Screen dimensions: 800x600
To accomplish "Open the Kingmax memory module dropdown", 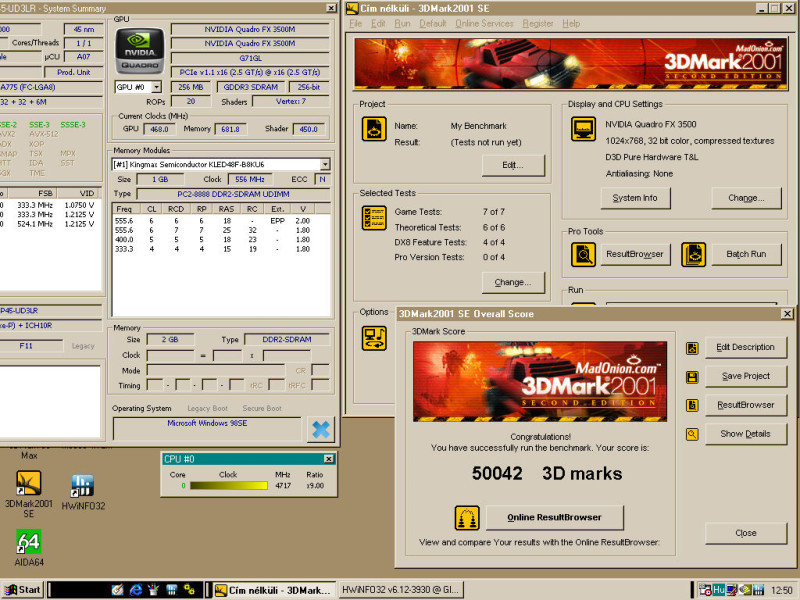I will coord(325,164).
